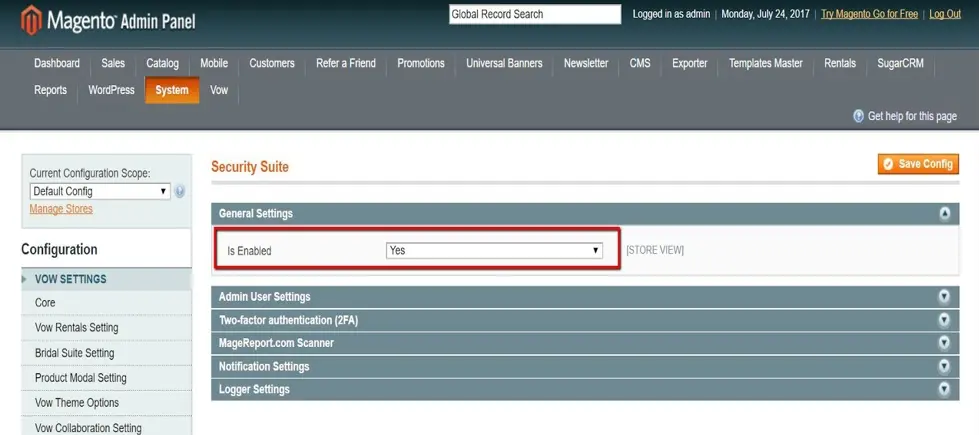Viewport: 979px width, 435px height.
Task: Click the Security Suite page heading
Action: 250,167
